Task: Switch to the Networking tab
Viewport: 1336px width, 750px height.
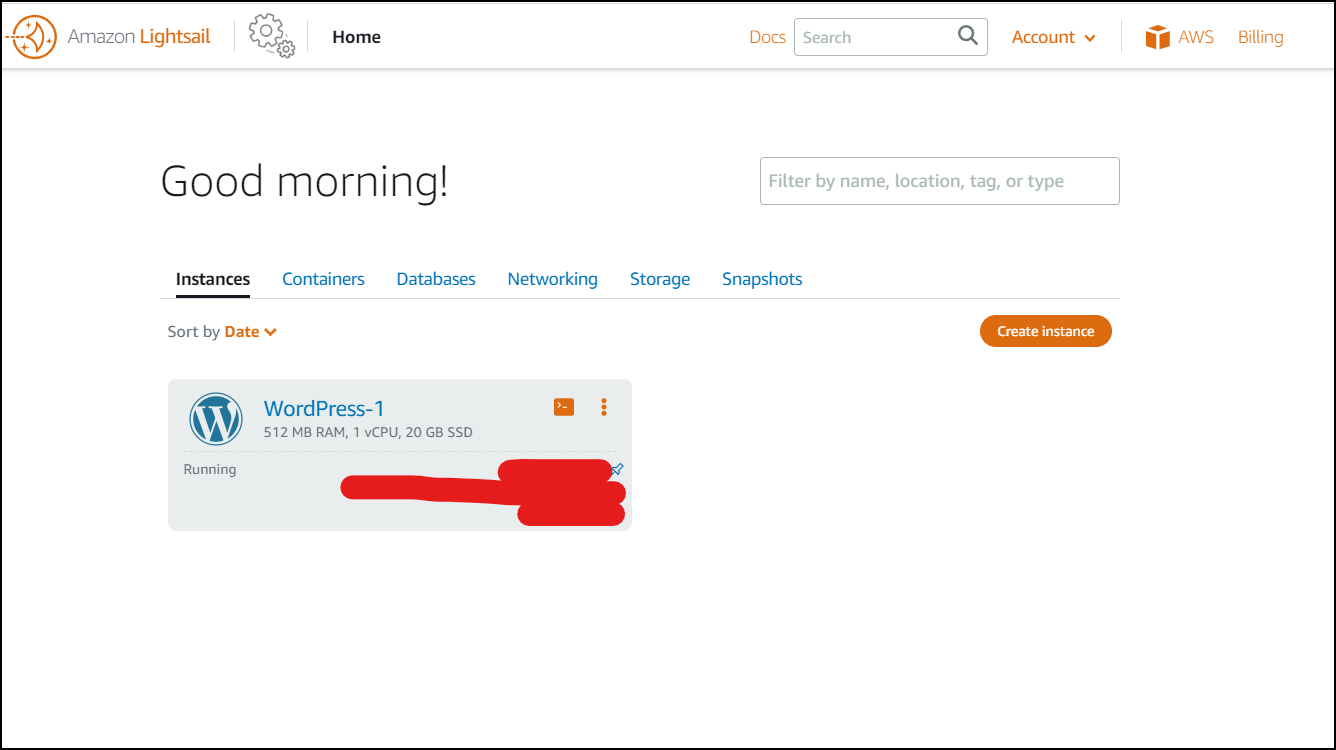Action: click(x=552, y=279)
